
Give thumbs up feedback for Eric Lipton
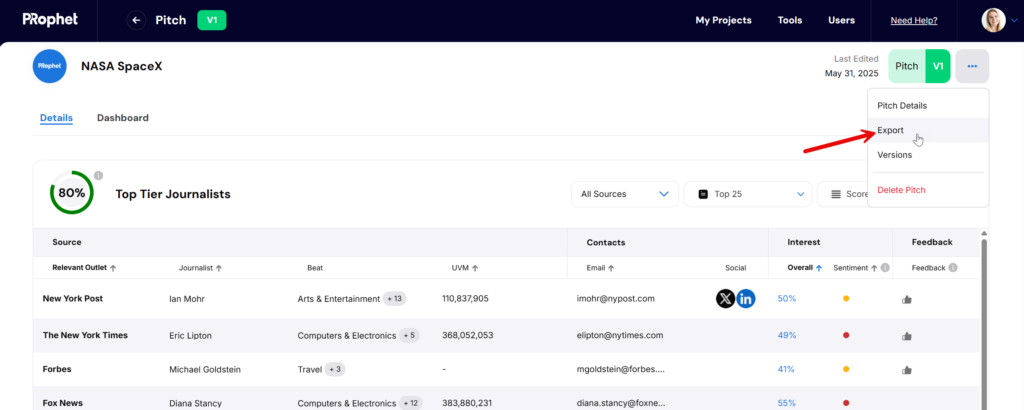point(906,336)
